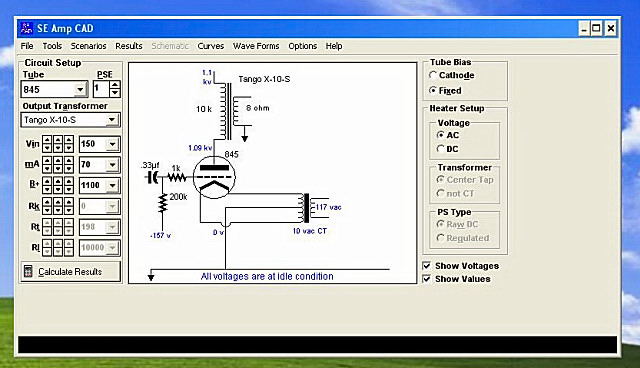Click the 845 tube symbol in schematic

(214, 177)
